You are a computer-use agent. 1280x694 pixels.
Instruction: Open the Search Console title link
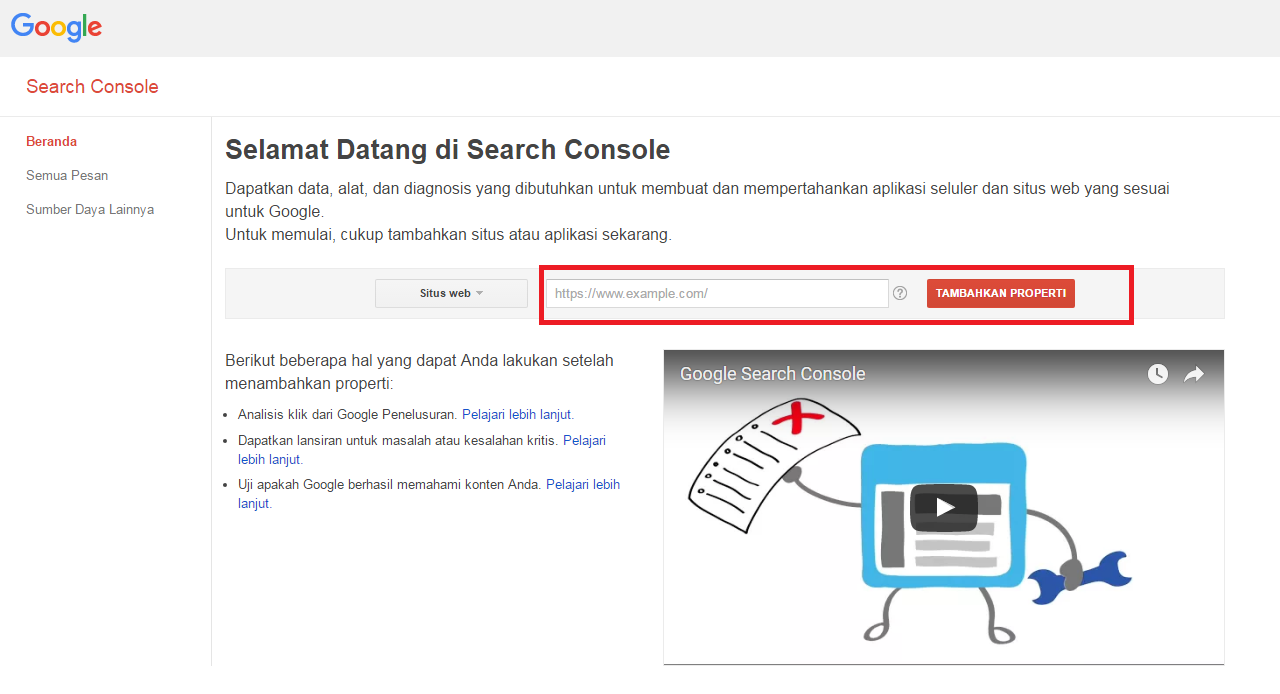point(92,87)
